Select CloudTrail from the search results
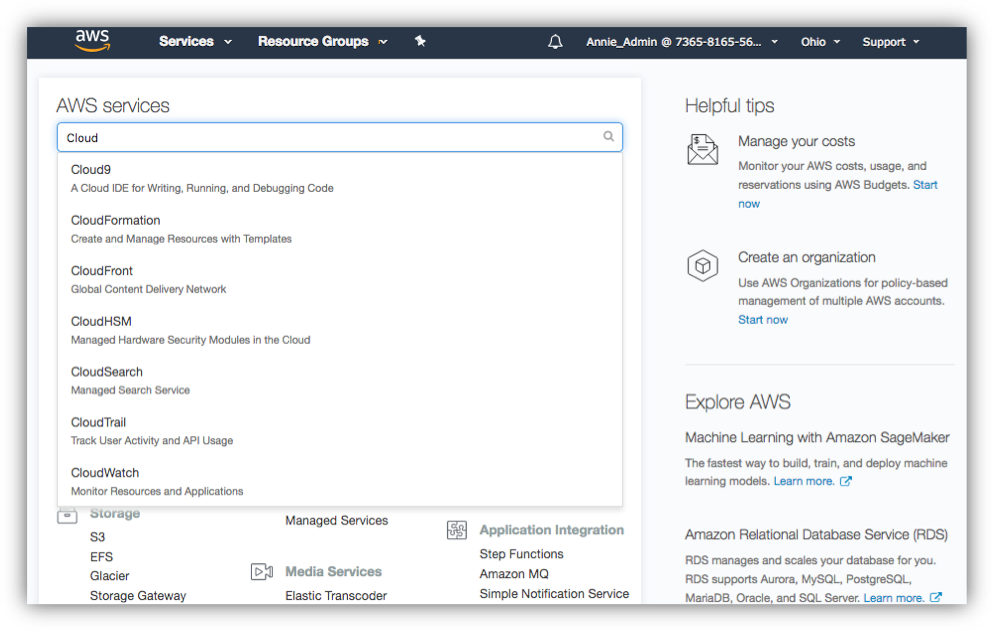Viewport: 993px width, 631px height. pyautogui.click(x=339, y=431)
